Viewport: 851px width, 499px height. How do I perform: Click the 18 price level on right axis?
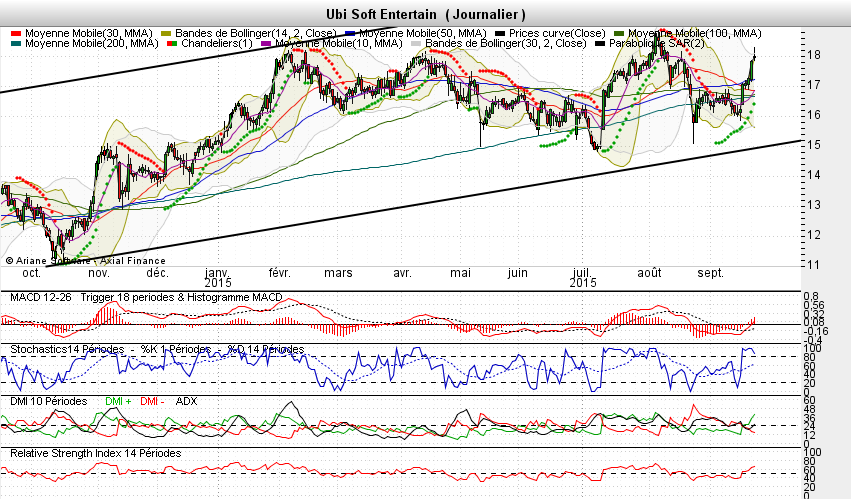(814, 55)
